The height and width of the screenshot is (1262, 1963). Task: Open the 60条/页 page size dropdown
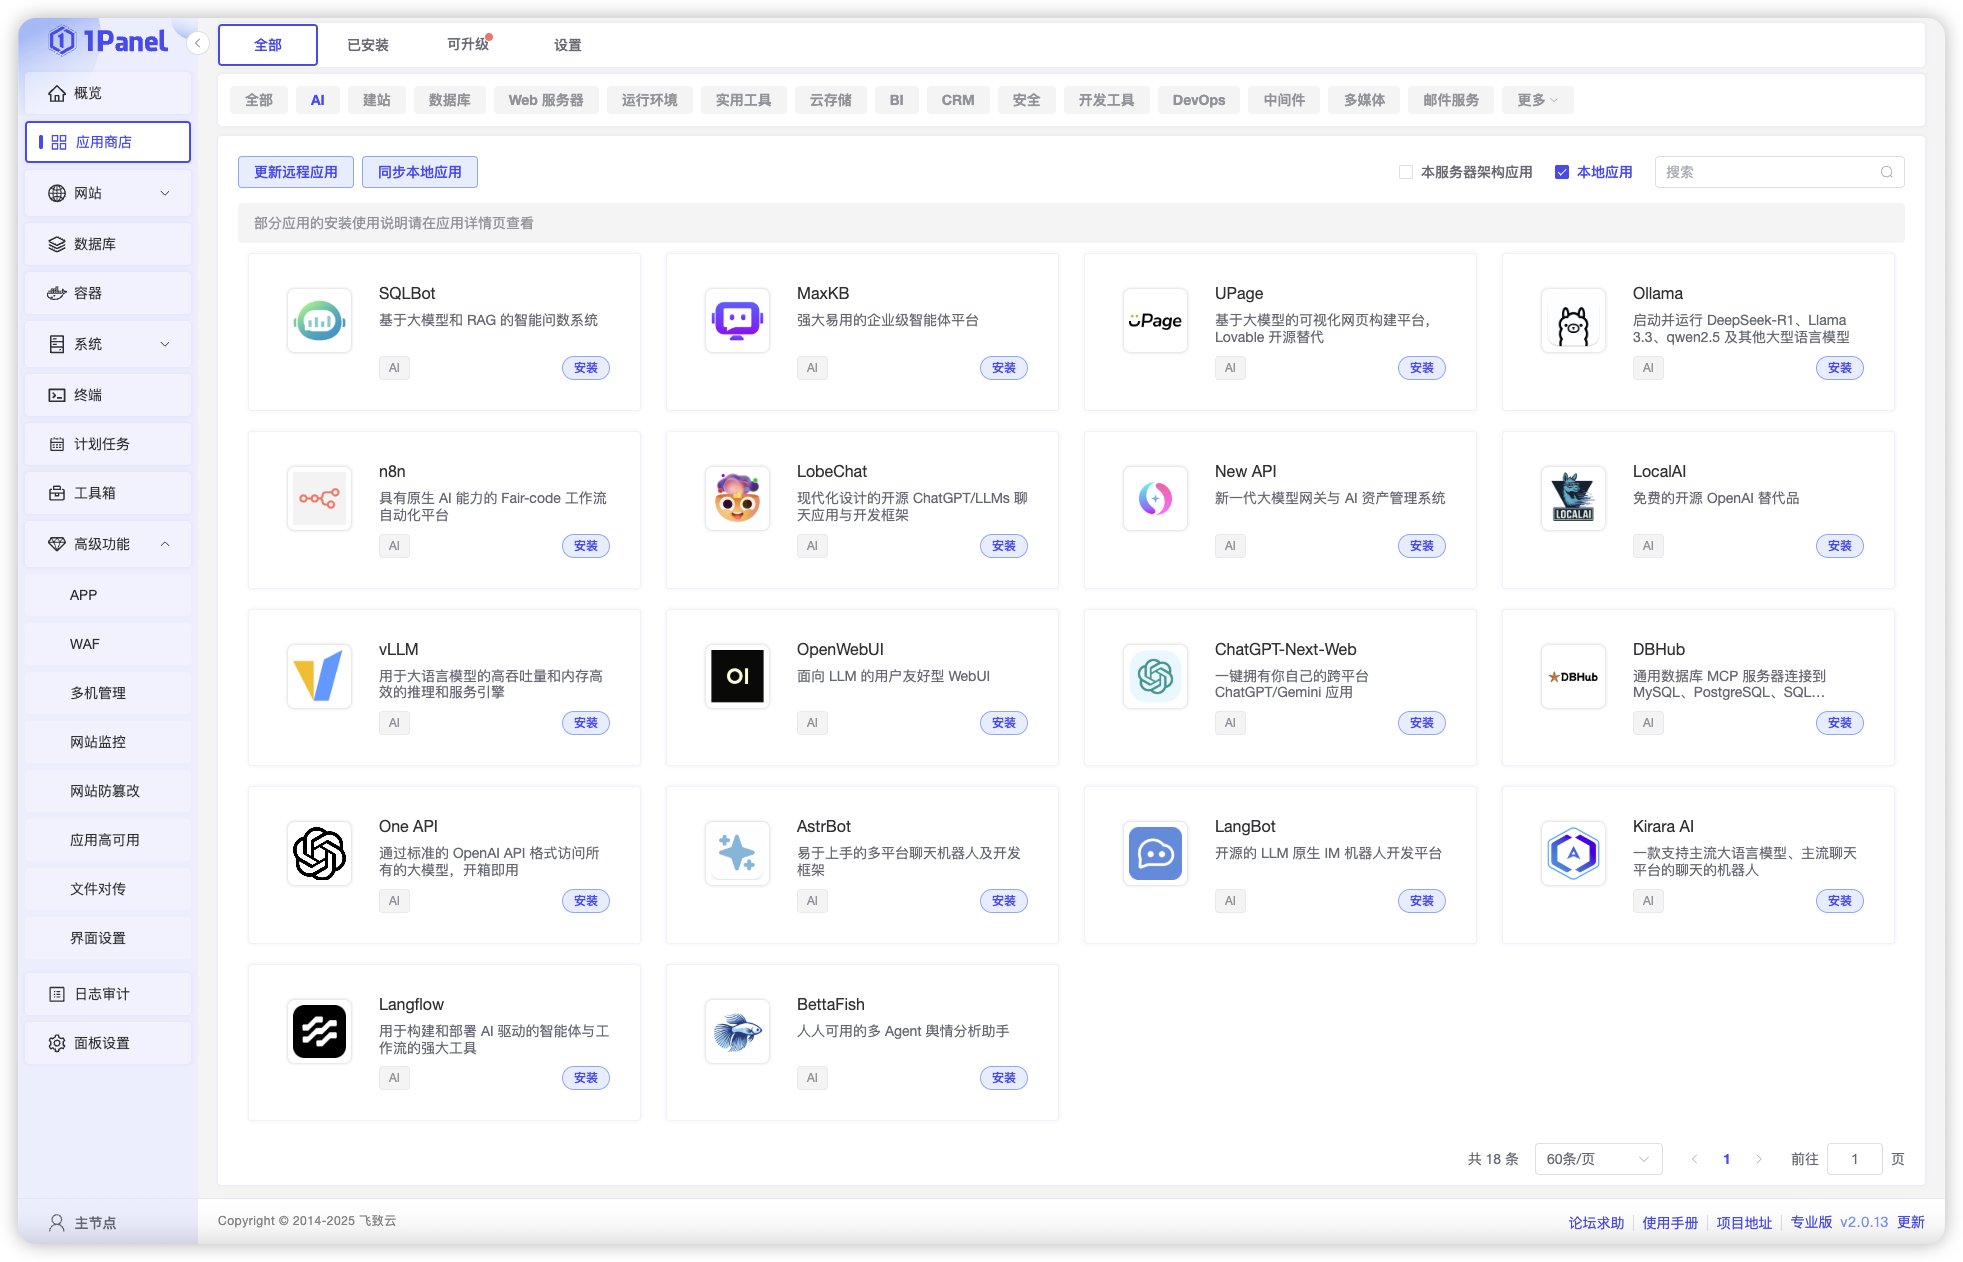click(1597, 1158)
